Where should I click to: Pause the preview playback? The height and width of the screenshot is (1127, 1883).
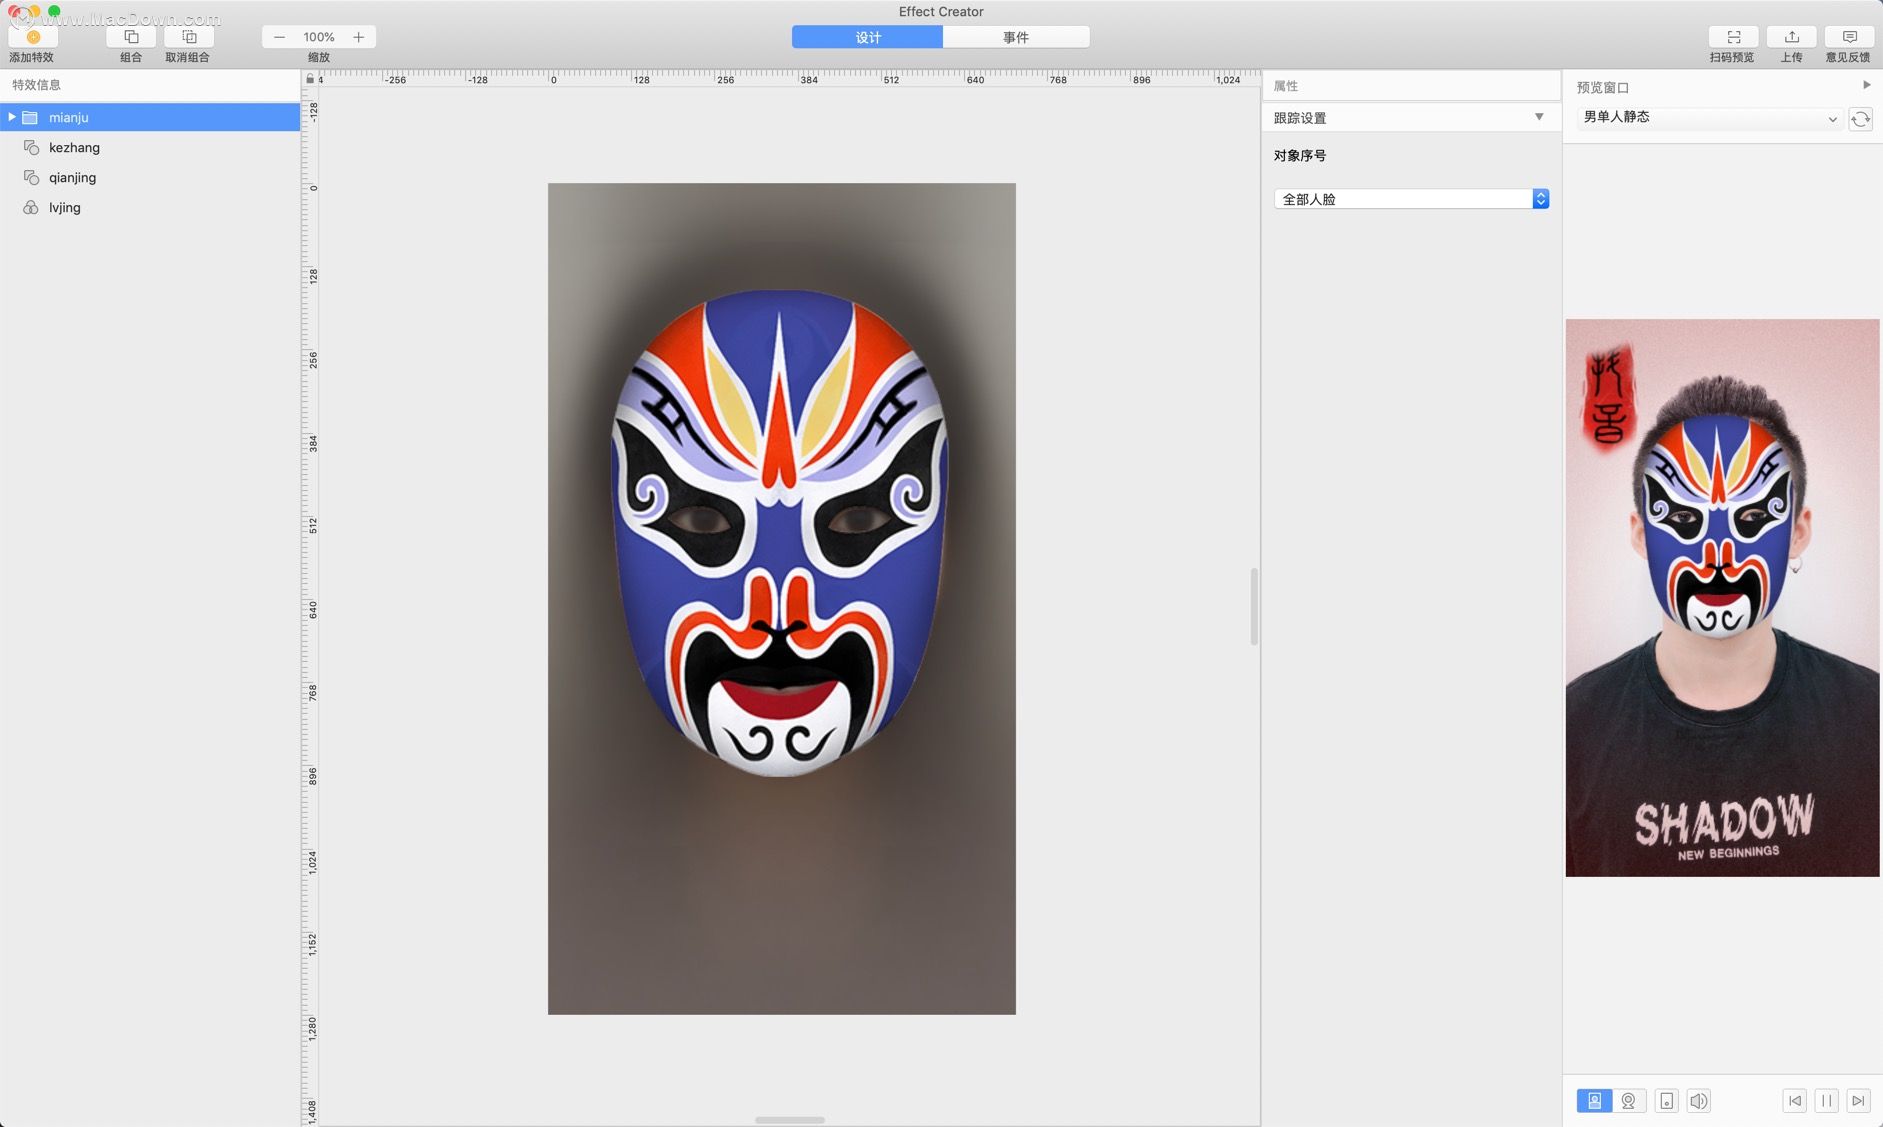(1826, 1101)
